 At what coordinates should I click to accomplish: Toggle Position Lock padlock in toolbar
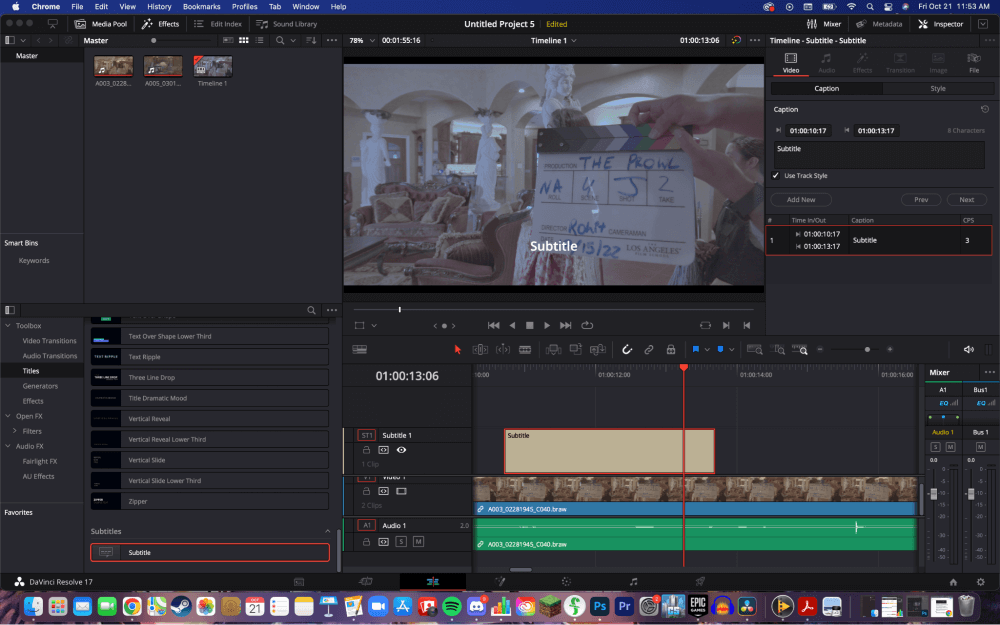(671, 349)
